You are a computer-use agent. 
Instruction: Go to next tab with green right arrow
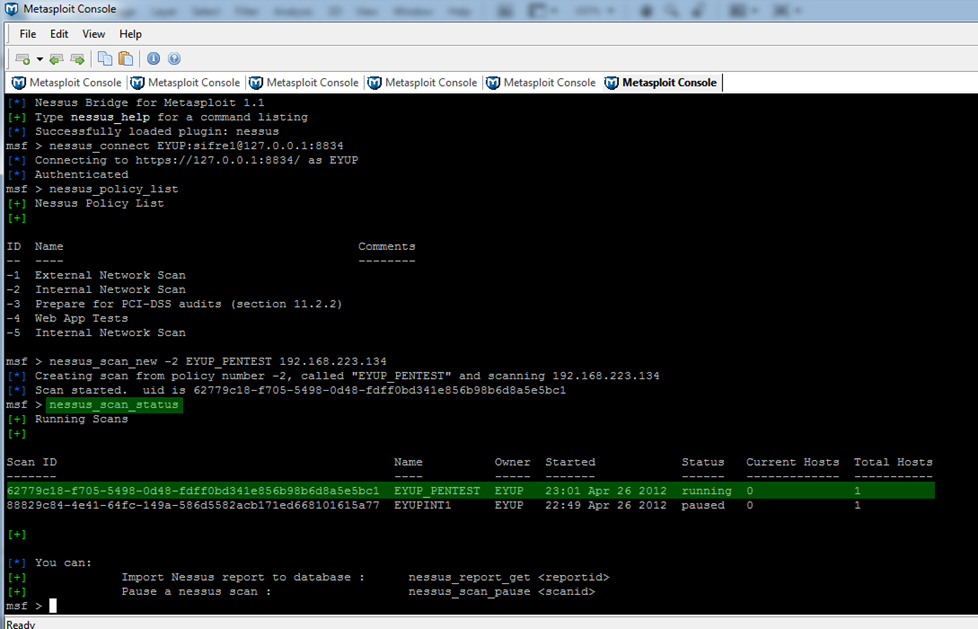pos(77,59)
